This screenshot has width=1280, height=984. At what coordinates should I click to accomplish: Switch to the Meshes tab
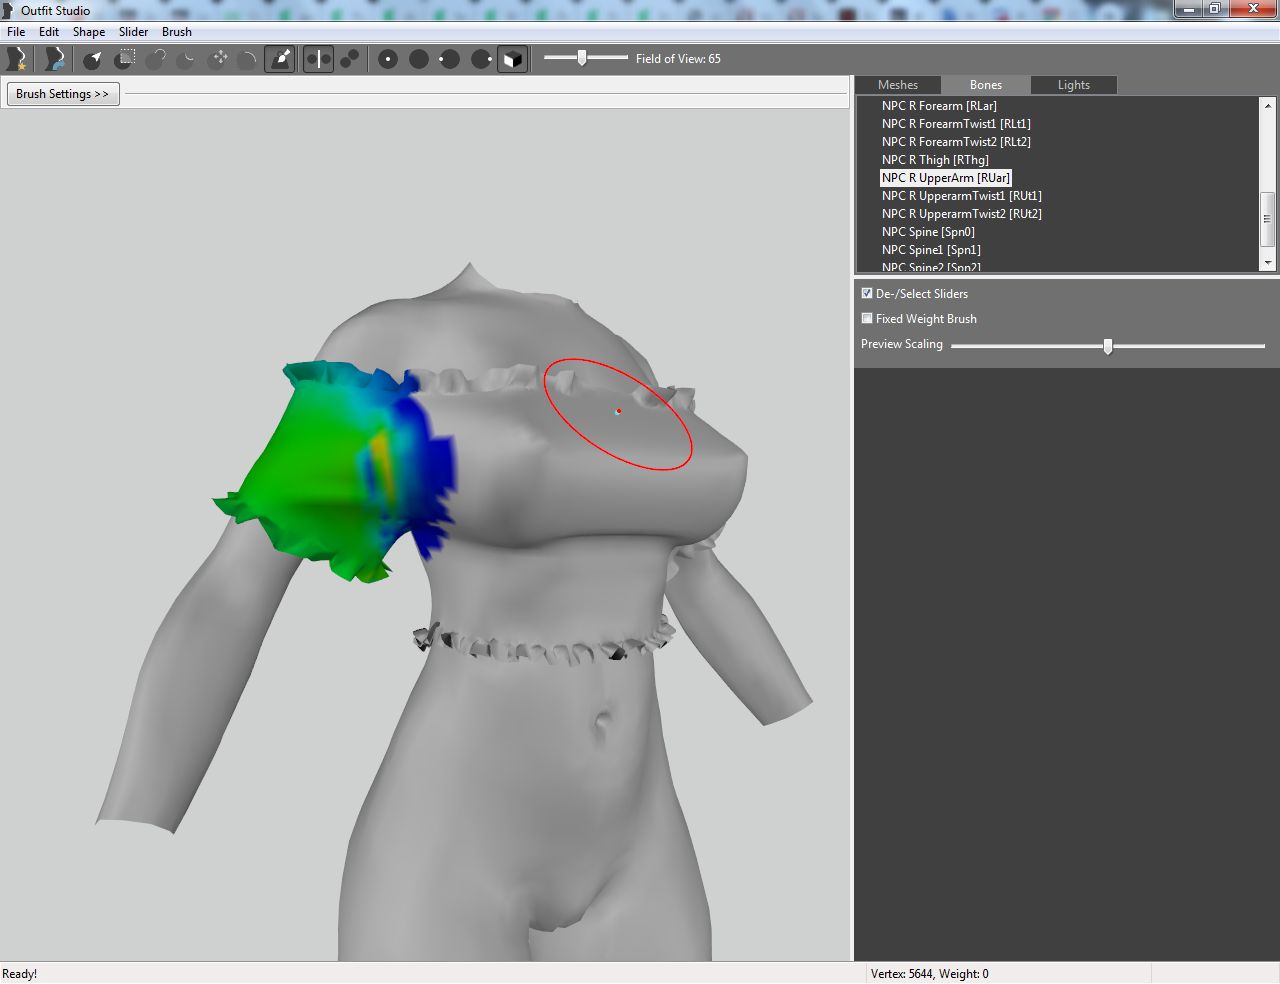[898, 85]
